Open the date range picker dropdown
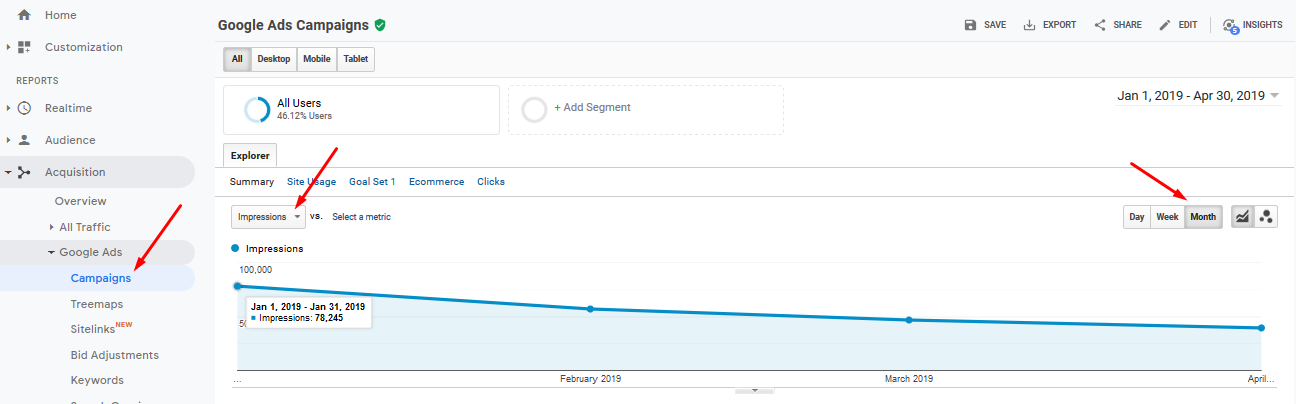Image resolution: width=1296 pixels, height=404 pixels. [1198, 96]
